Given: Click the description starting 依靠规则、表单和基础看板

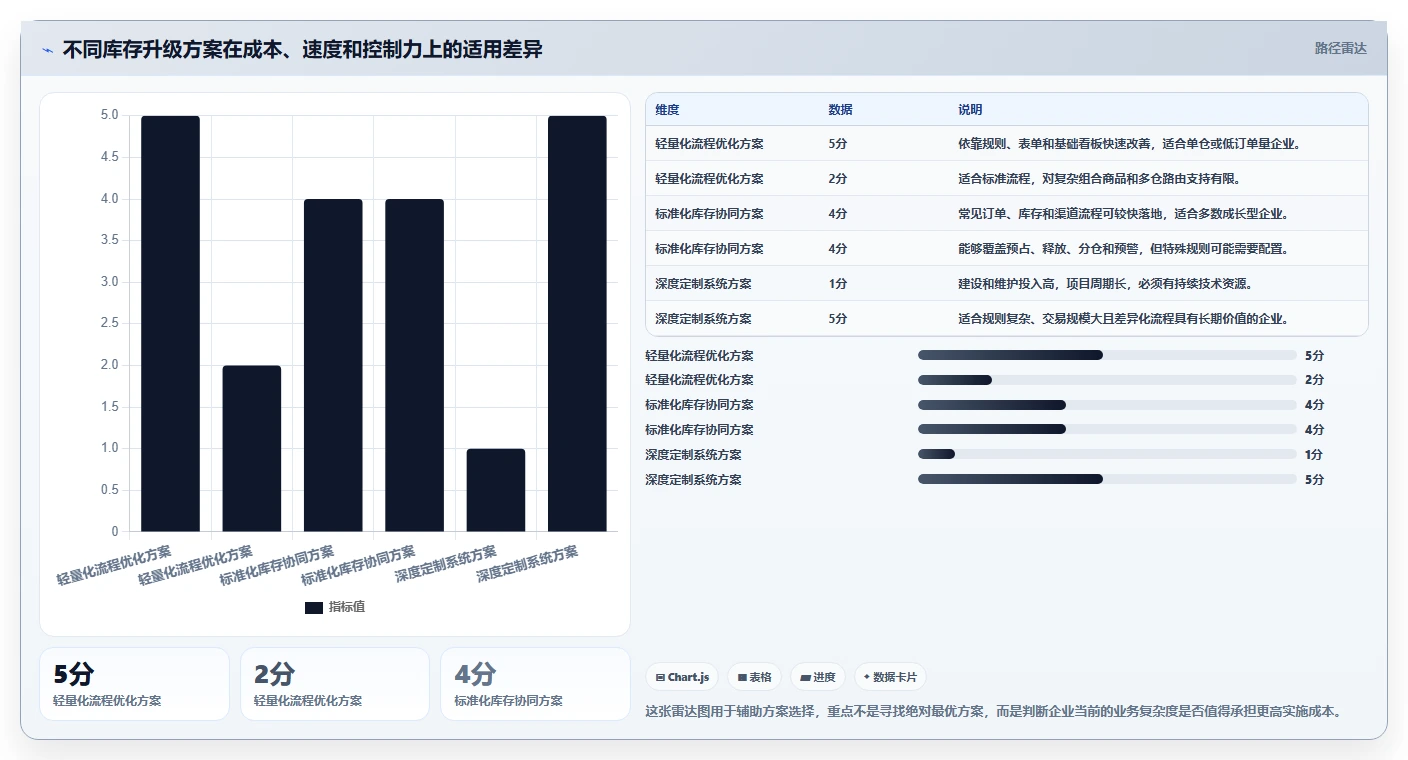Looking at the screenshot, I should 1130,144.
